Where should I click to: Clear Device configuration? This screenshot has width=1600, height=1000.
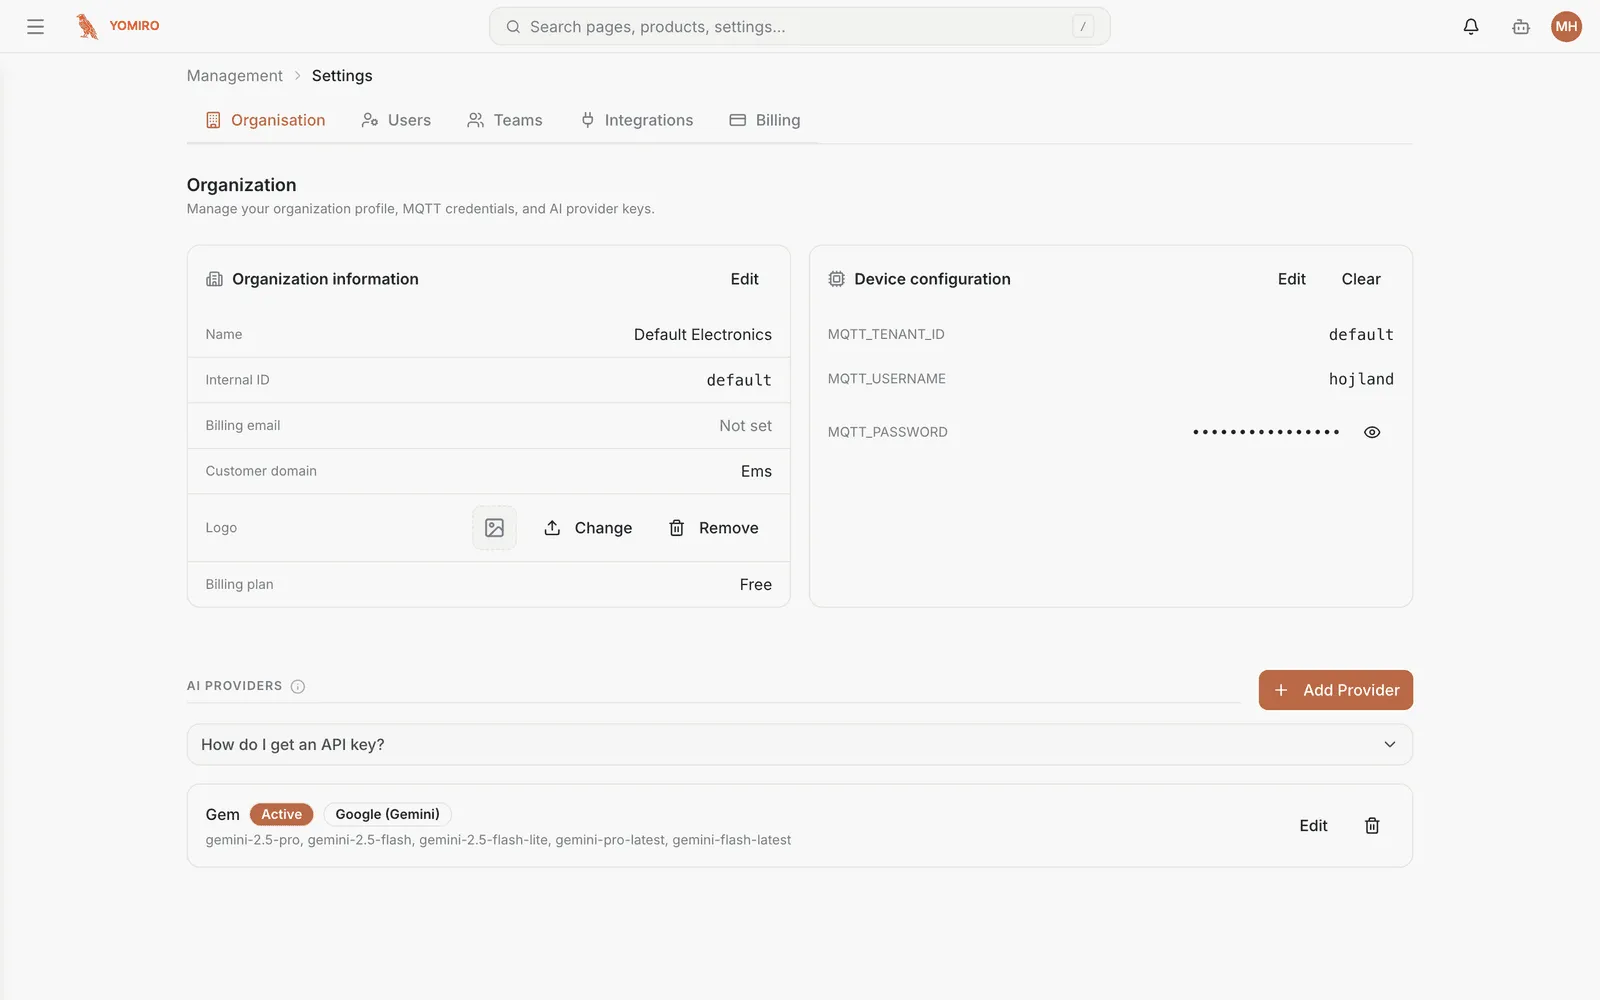point(1361,279)
